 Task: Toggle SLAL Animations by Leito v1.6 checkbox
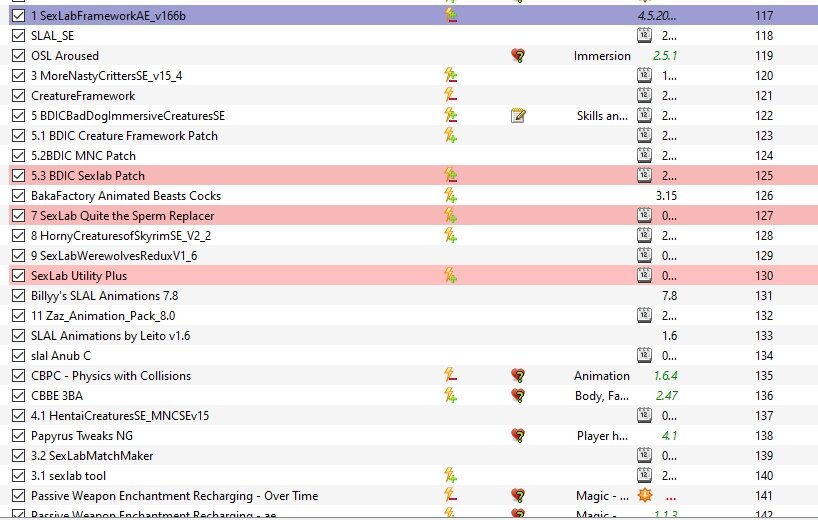[18, 335]
